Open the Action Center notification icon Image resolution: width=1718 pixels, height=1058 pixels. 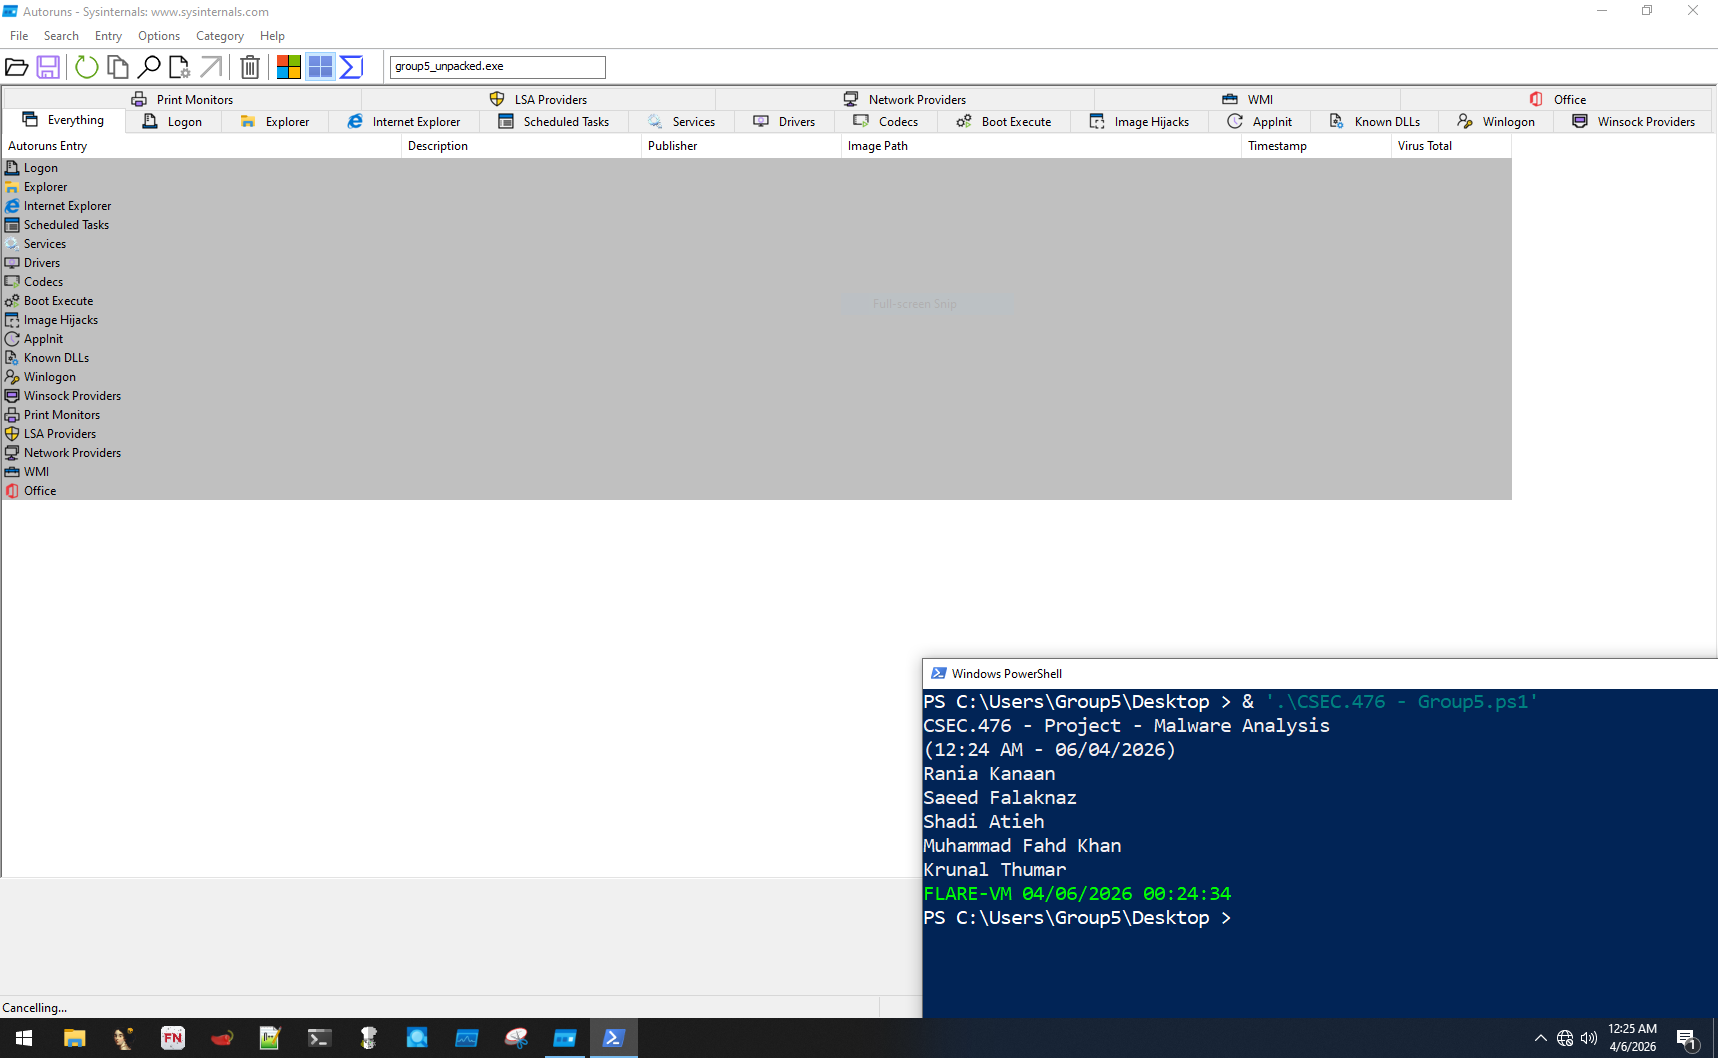click(x=1689, y=1038)
